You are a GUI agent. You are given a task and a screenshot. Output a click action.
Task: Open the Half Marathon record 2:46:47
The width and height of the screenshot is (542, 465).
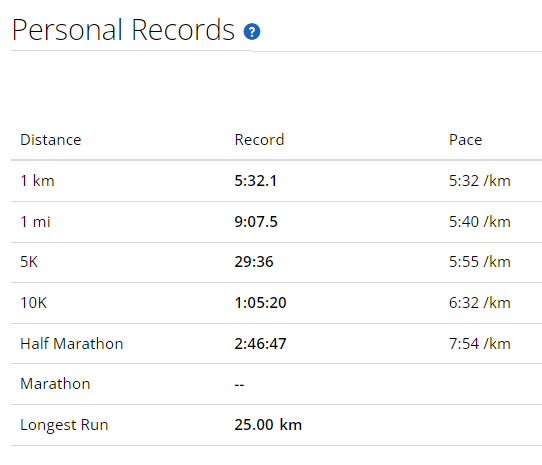(x=260, y=344)
